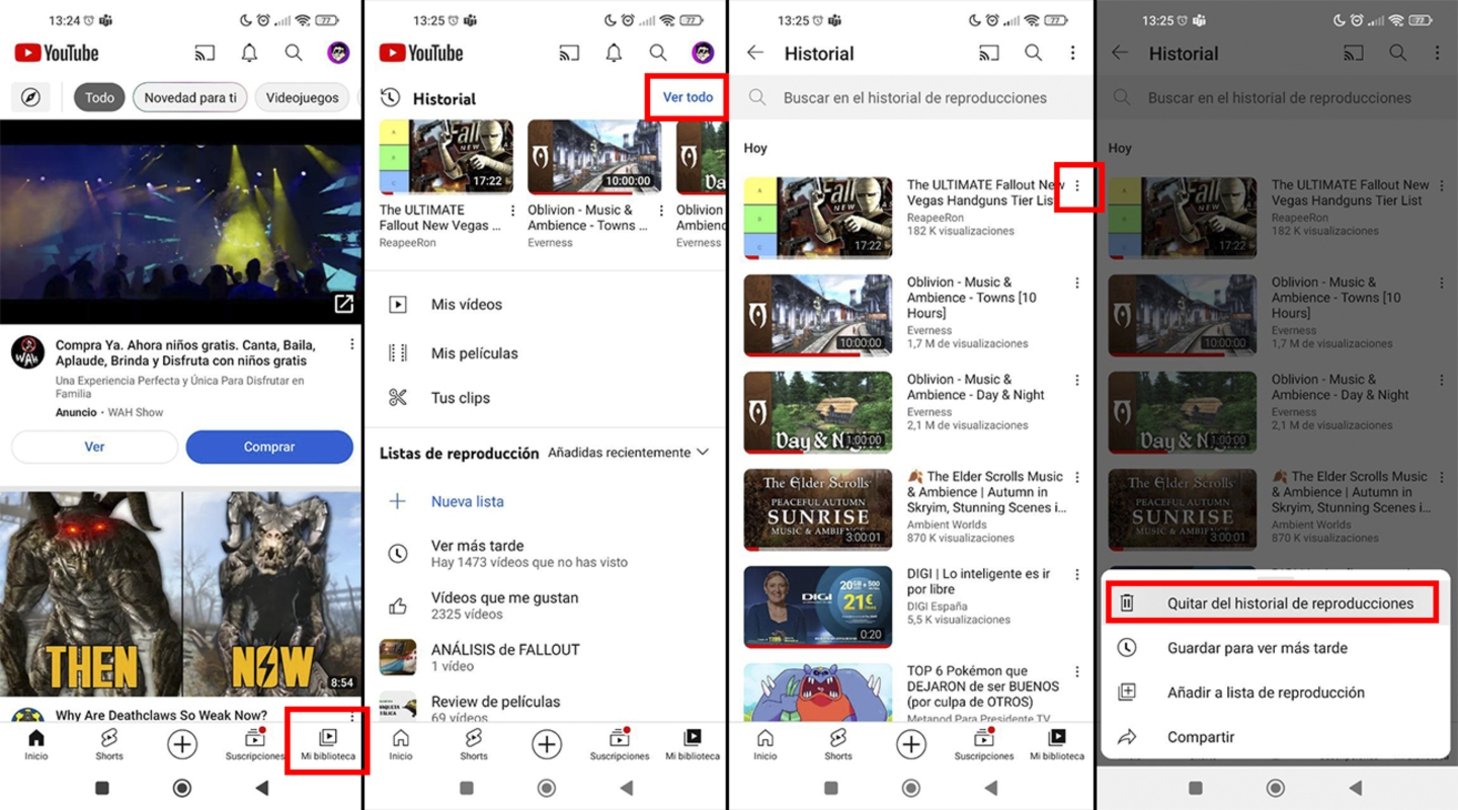The image size is (1458, 810).
Task: Open the cast icon on the library screen
Action: [570, 53]
